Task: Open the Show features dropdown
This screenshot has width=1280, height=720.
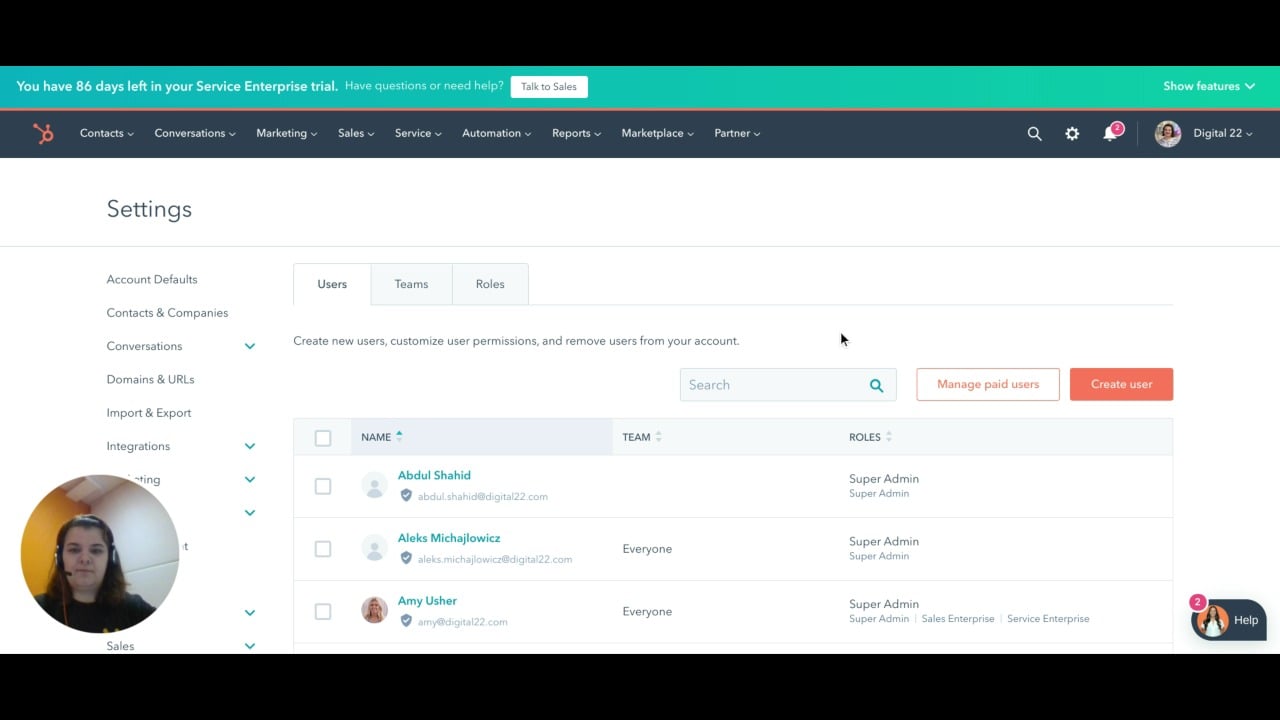Action: click(x=1208, y=86)
